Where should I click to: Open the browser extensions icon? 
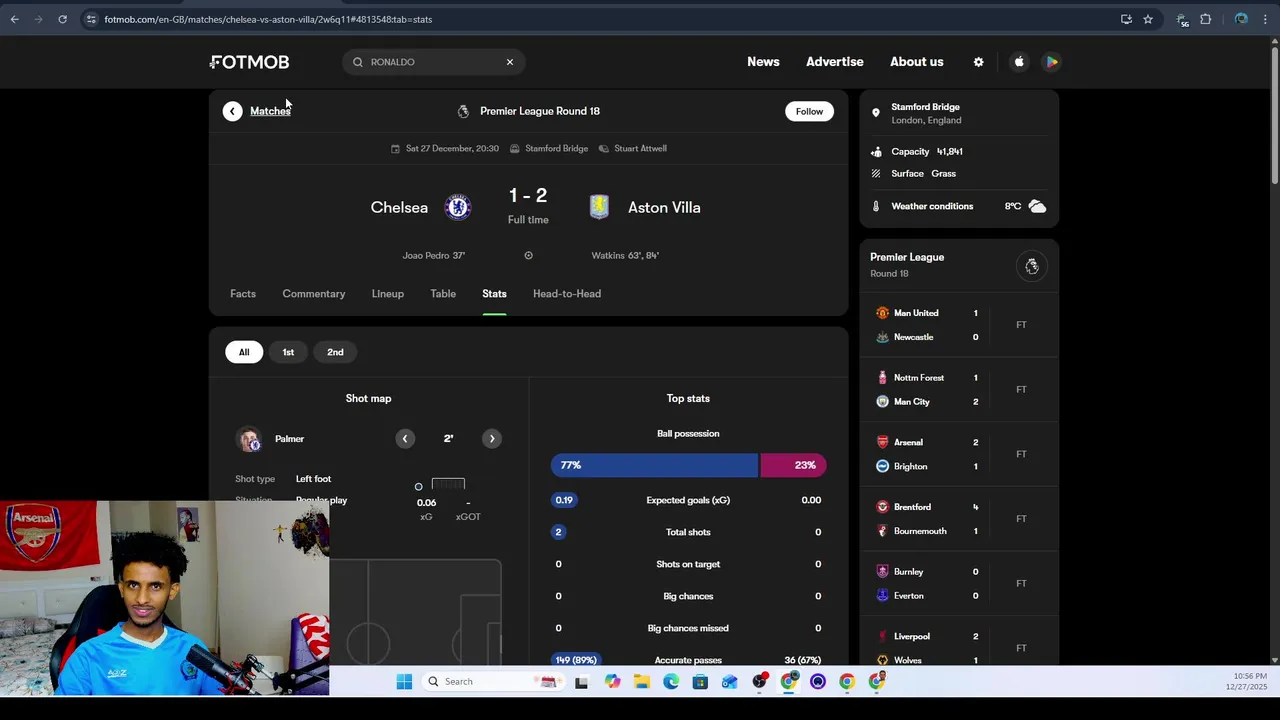1206,19
